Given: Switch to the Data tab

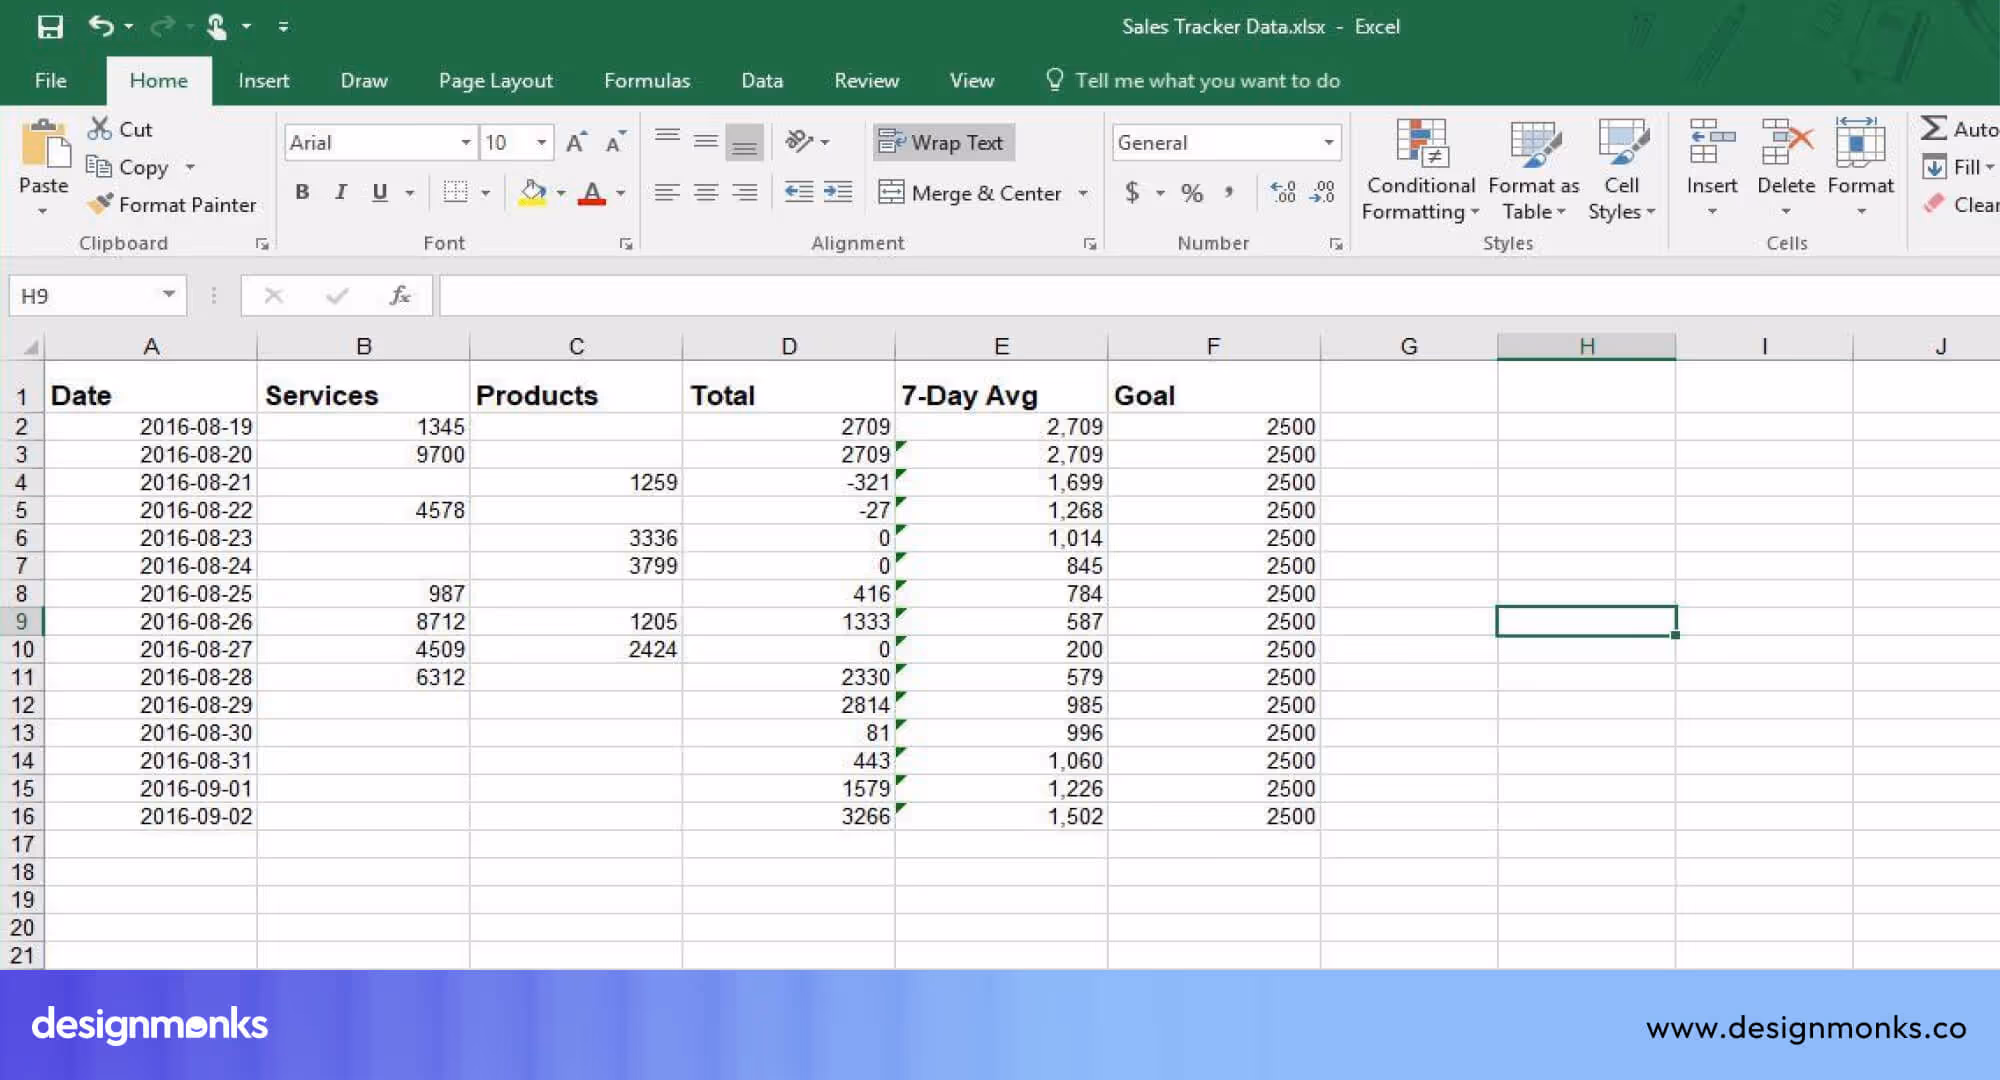Looking at the screenshot, I should point(762,80).
